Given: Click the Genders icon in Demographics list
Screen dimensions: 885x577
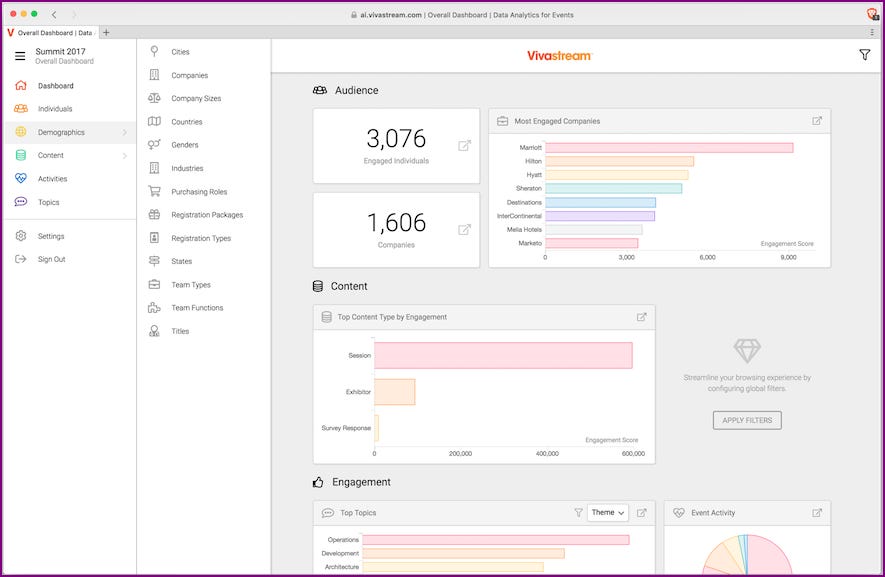Looking at the screenshot, I should point(155,144).
